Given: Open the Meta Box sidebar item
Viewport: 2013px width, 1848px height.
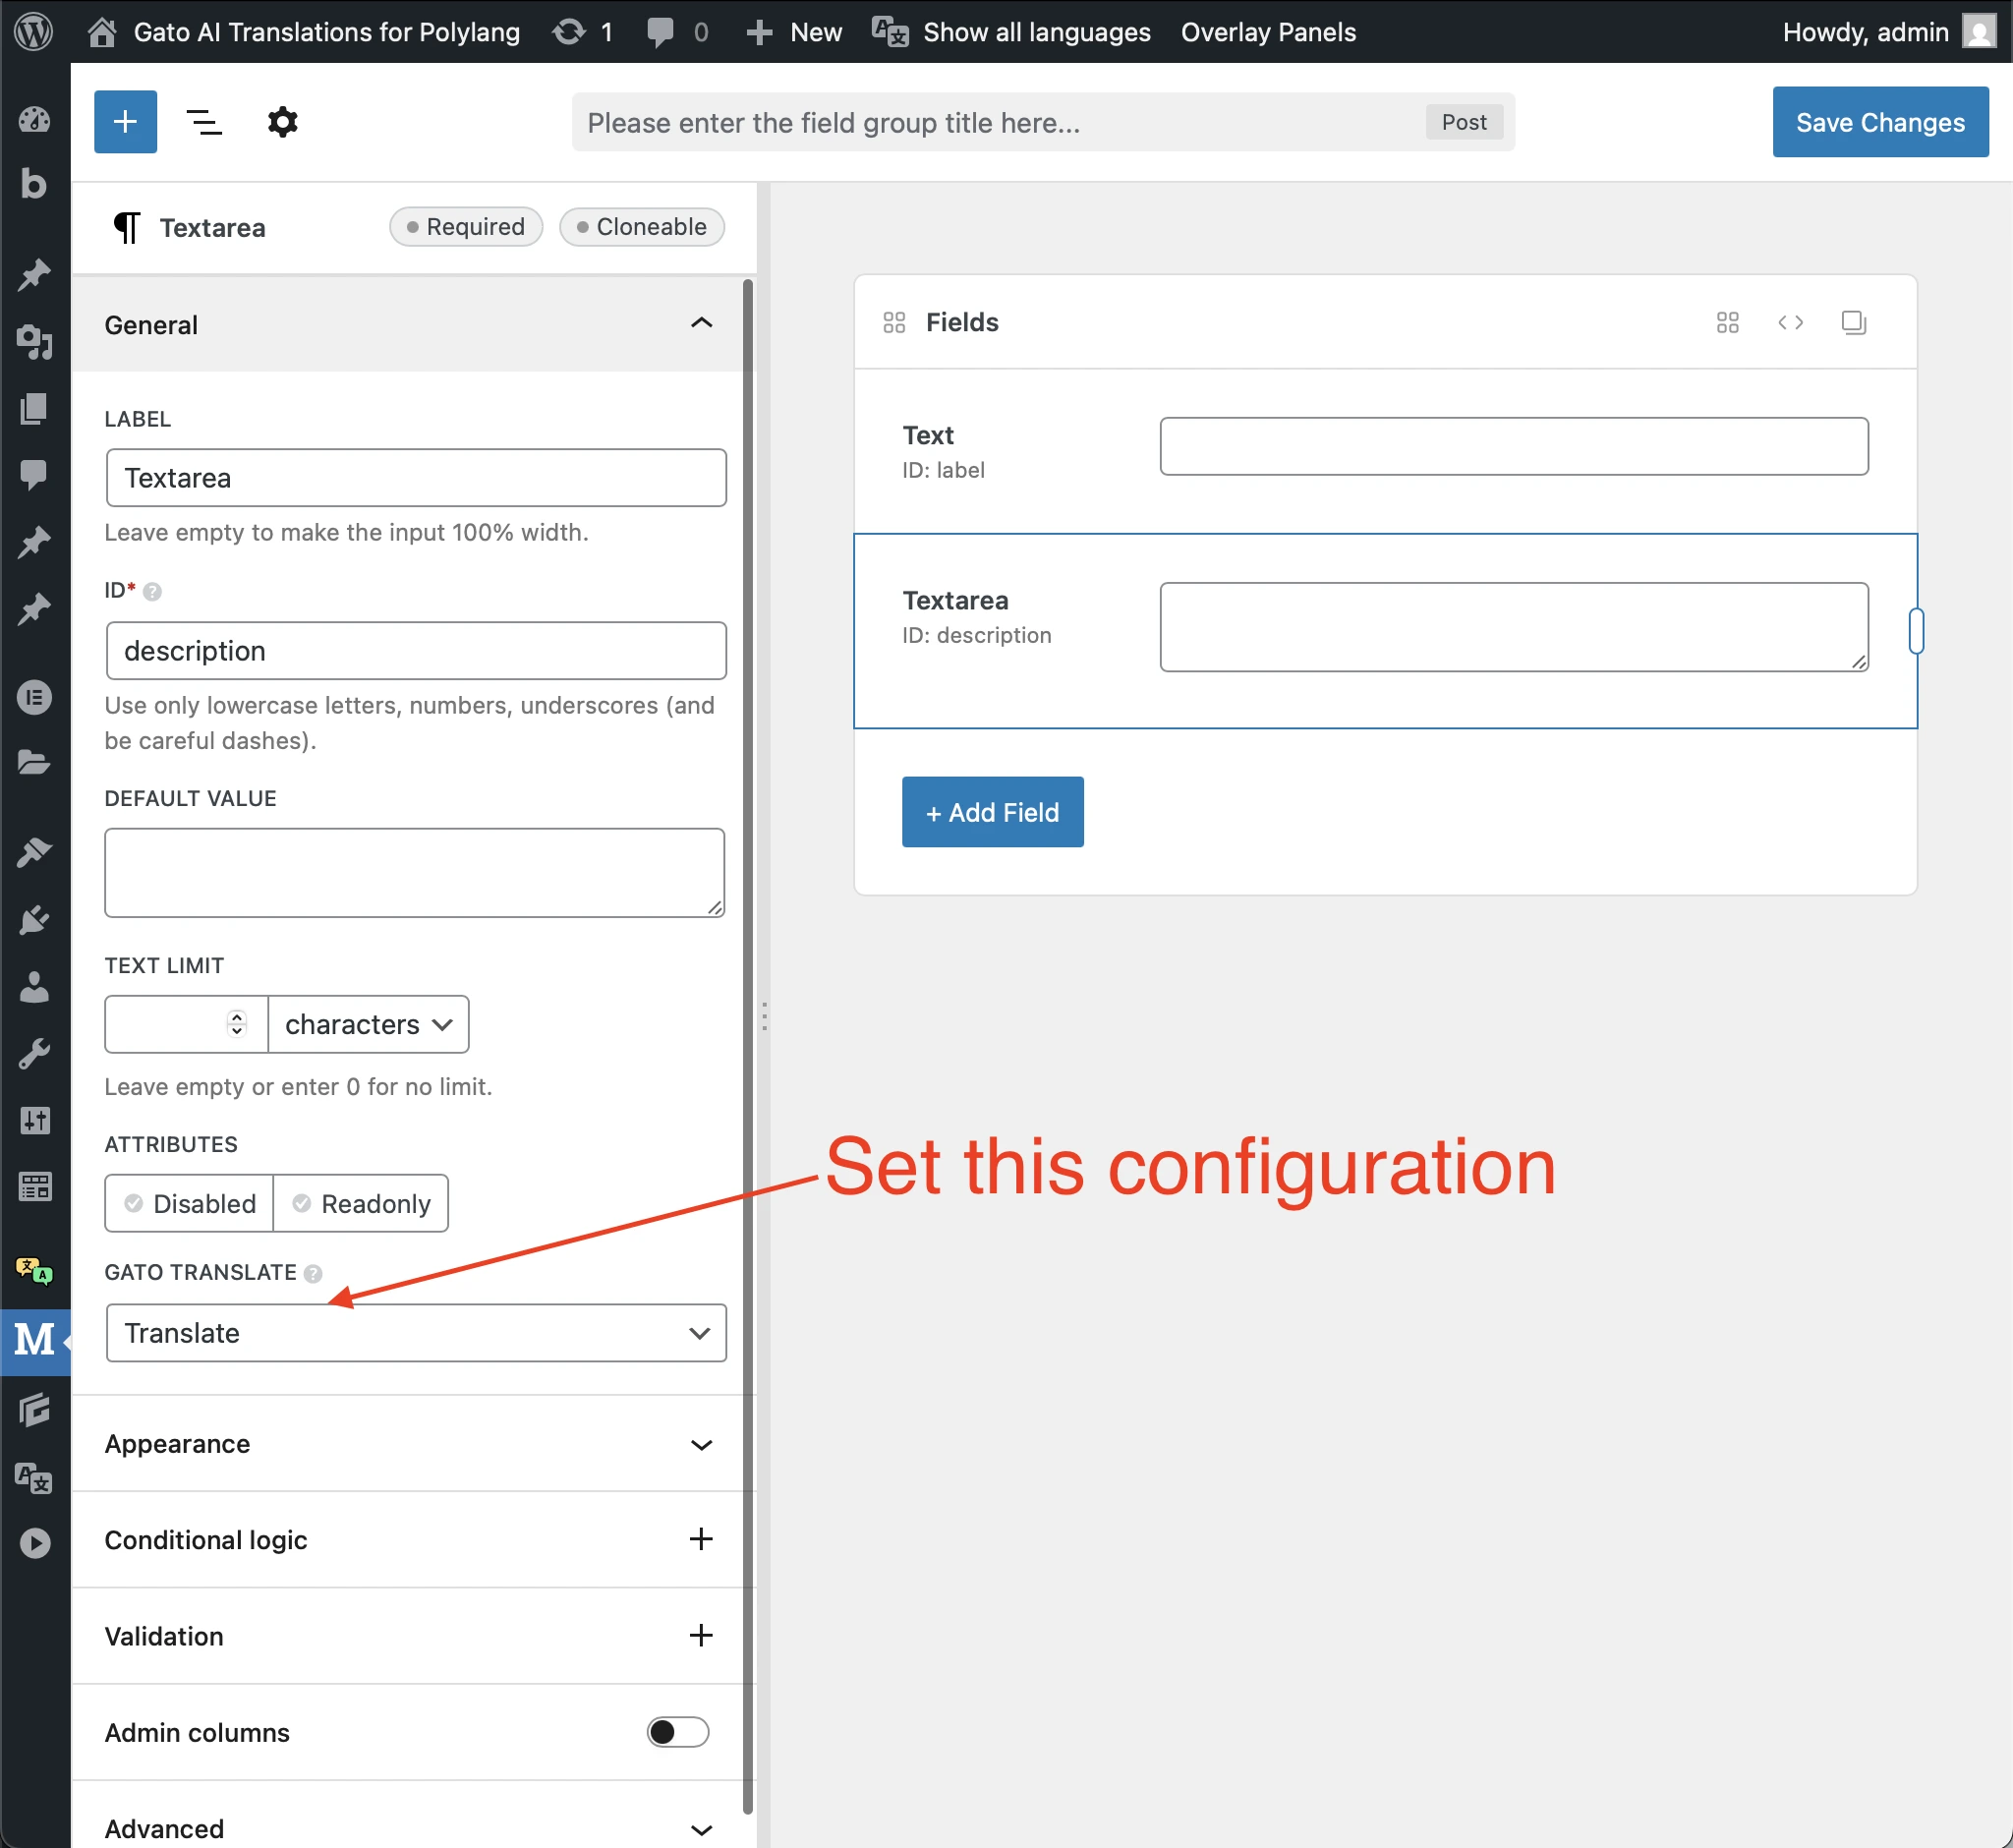Looking at the screenshot, I should (x=35, y=1342).
